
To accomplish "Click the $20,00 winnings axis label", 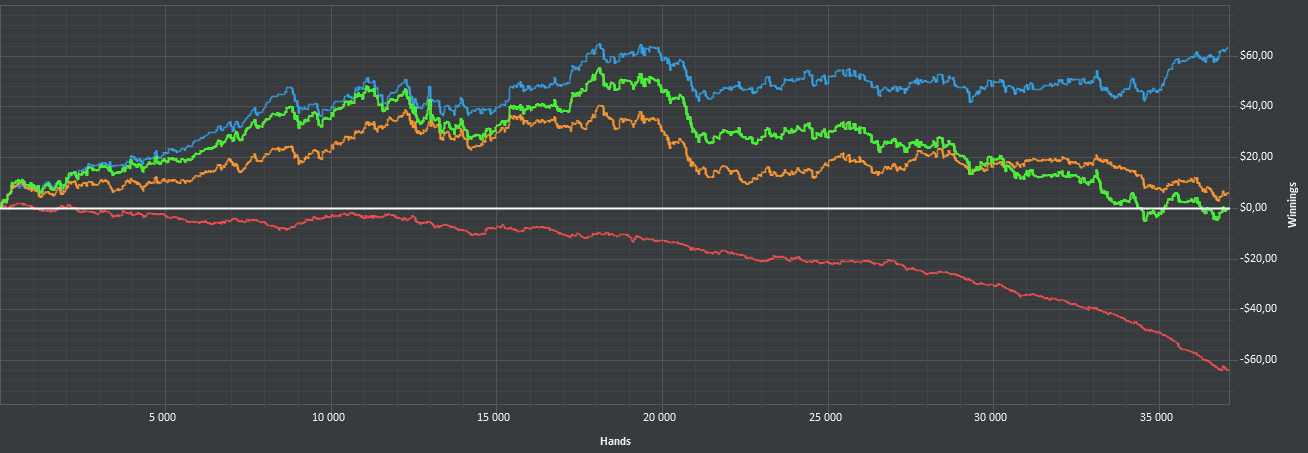I will point(1255,157).
